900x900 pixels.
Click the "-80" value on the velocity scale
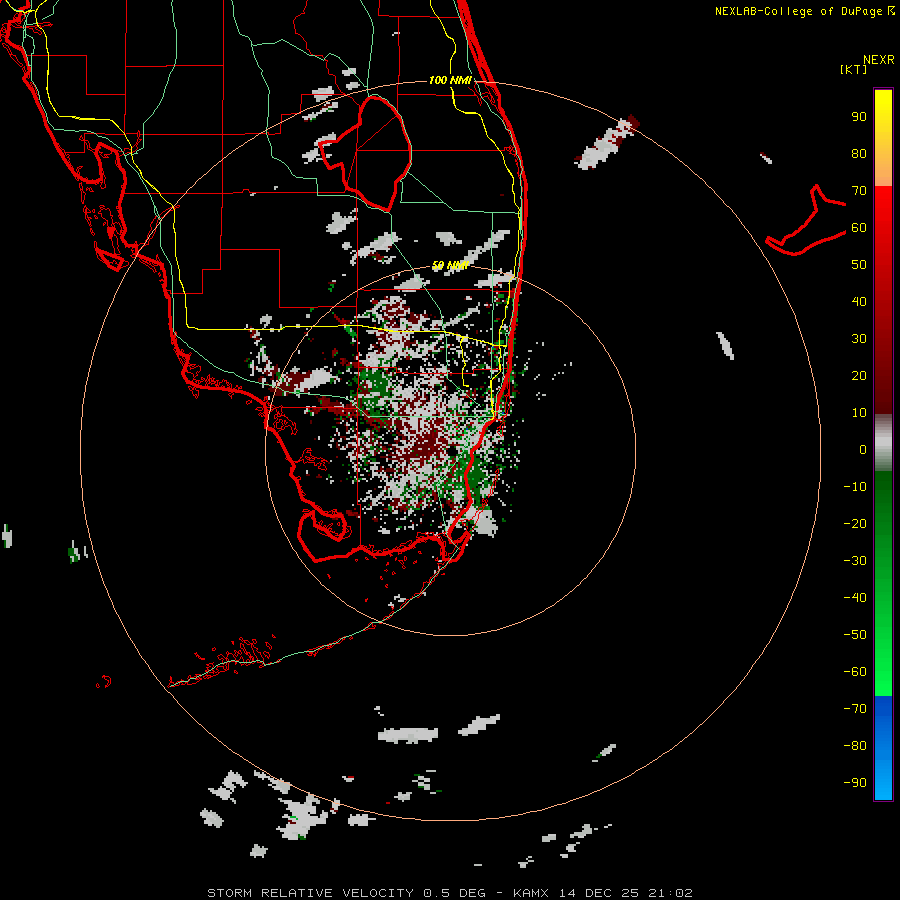tap(855, 746)
